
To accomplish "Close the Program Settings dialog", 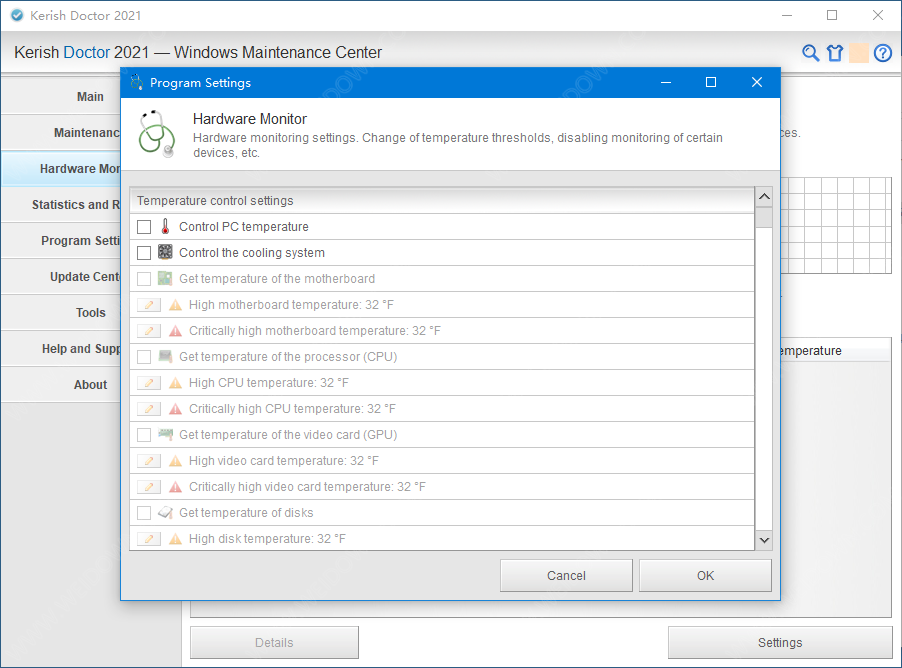I will (x=757, y=82).
